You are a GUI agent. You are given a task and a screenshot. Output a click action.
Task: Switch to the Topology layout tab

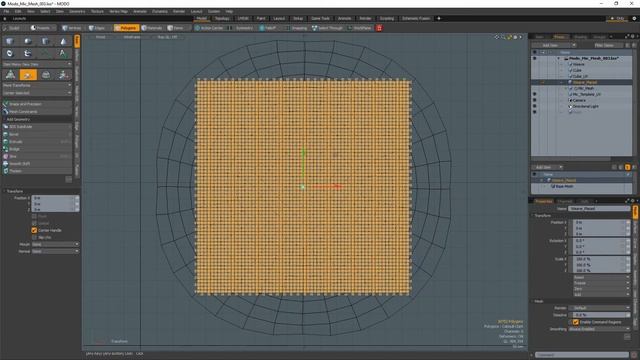pyautogui.click(x=222, y=18)
